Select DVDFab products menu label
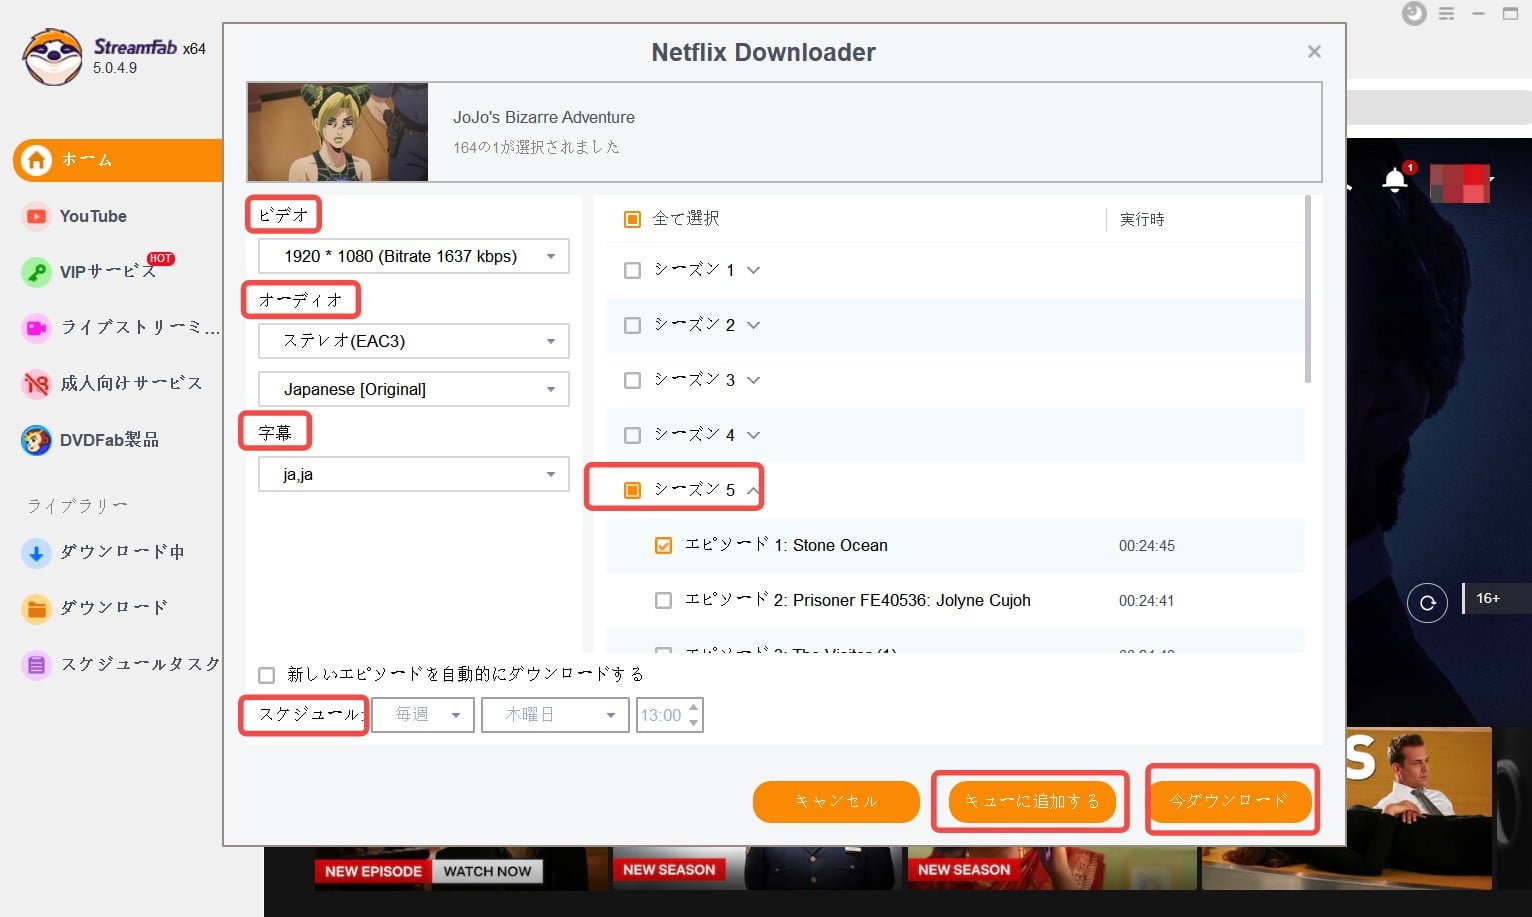The image size is (1532, 917). pos(110,440)
